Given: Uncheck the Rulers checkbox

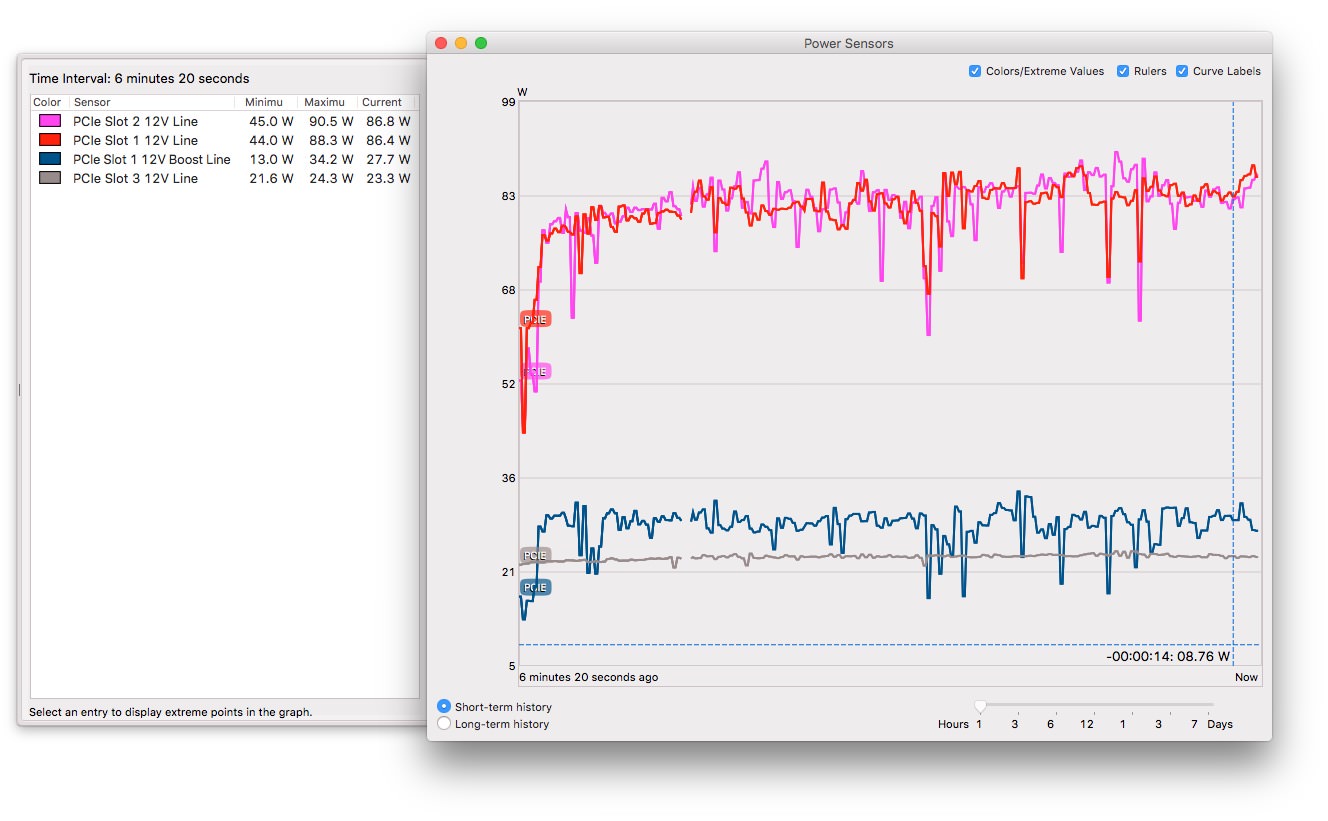Looking at the screenshot, I should click(1123, 72).
